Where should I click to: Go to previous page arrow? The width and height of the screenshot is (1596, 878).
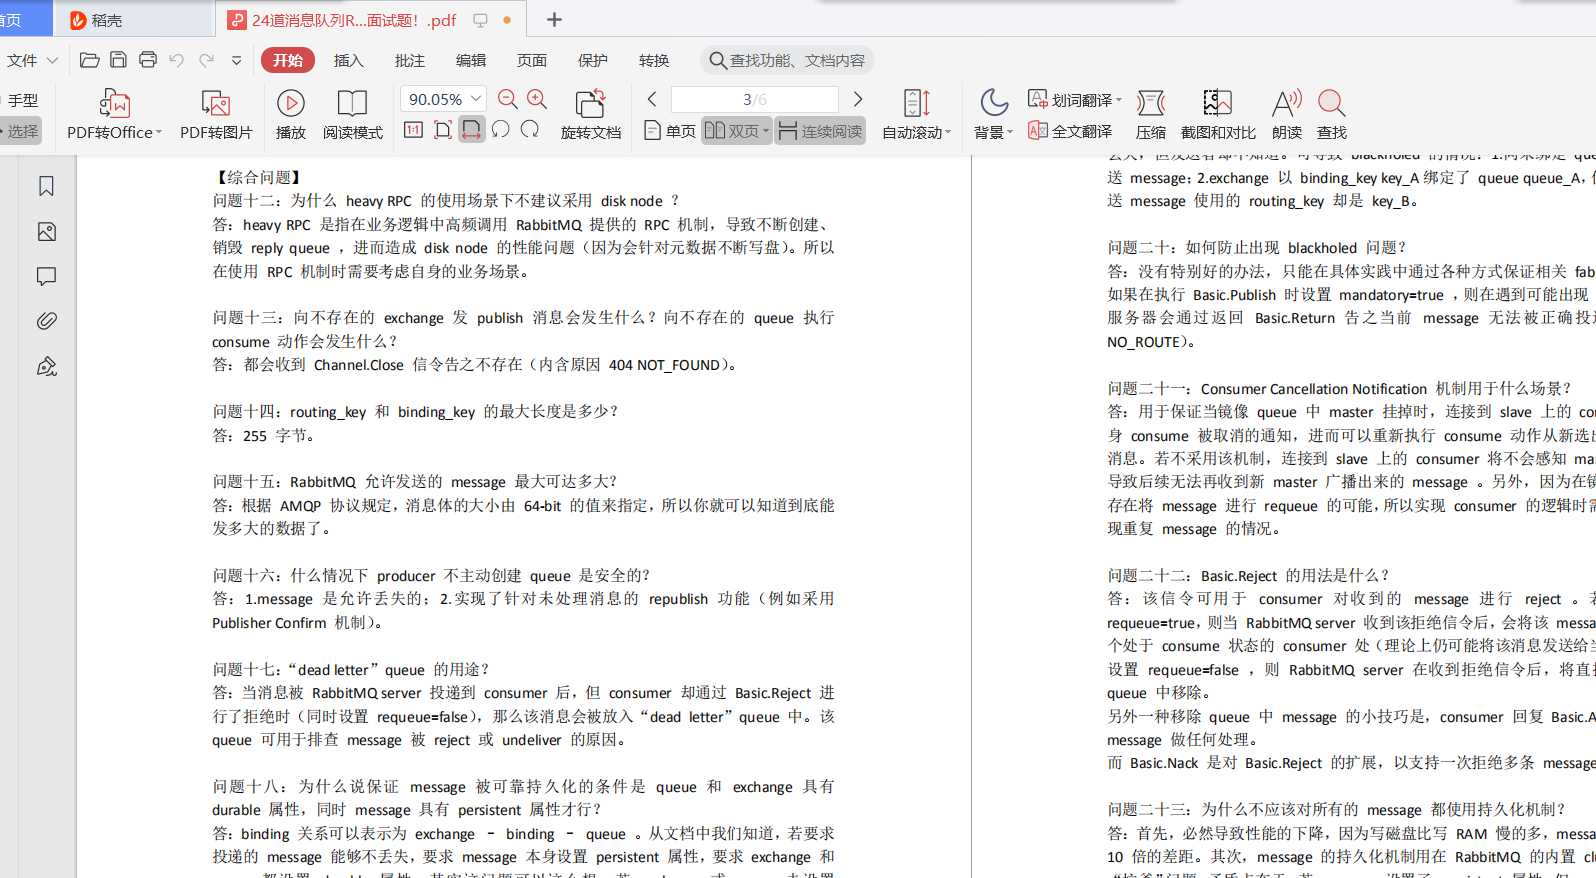(652, 99)
